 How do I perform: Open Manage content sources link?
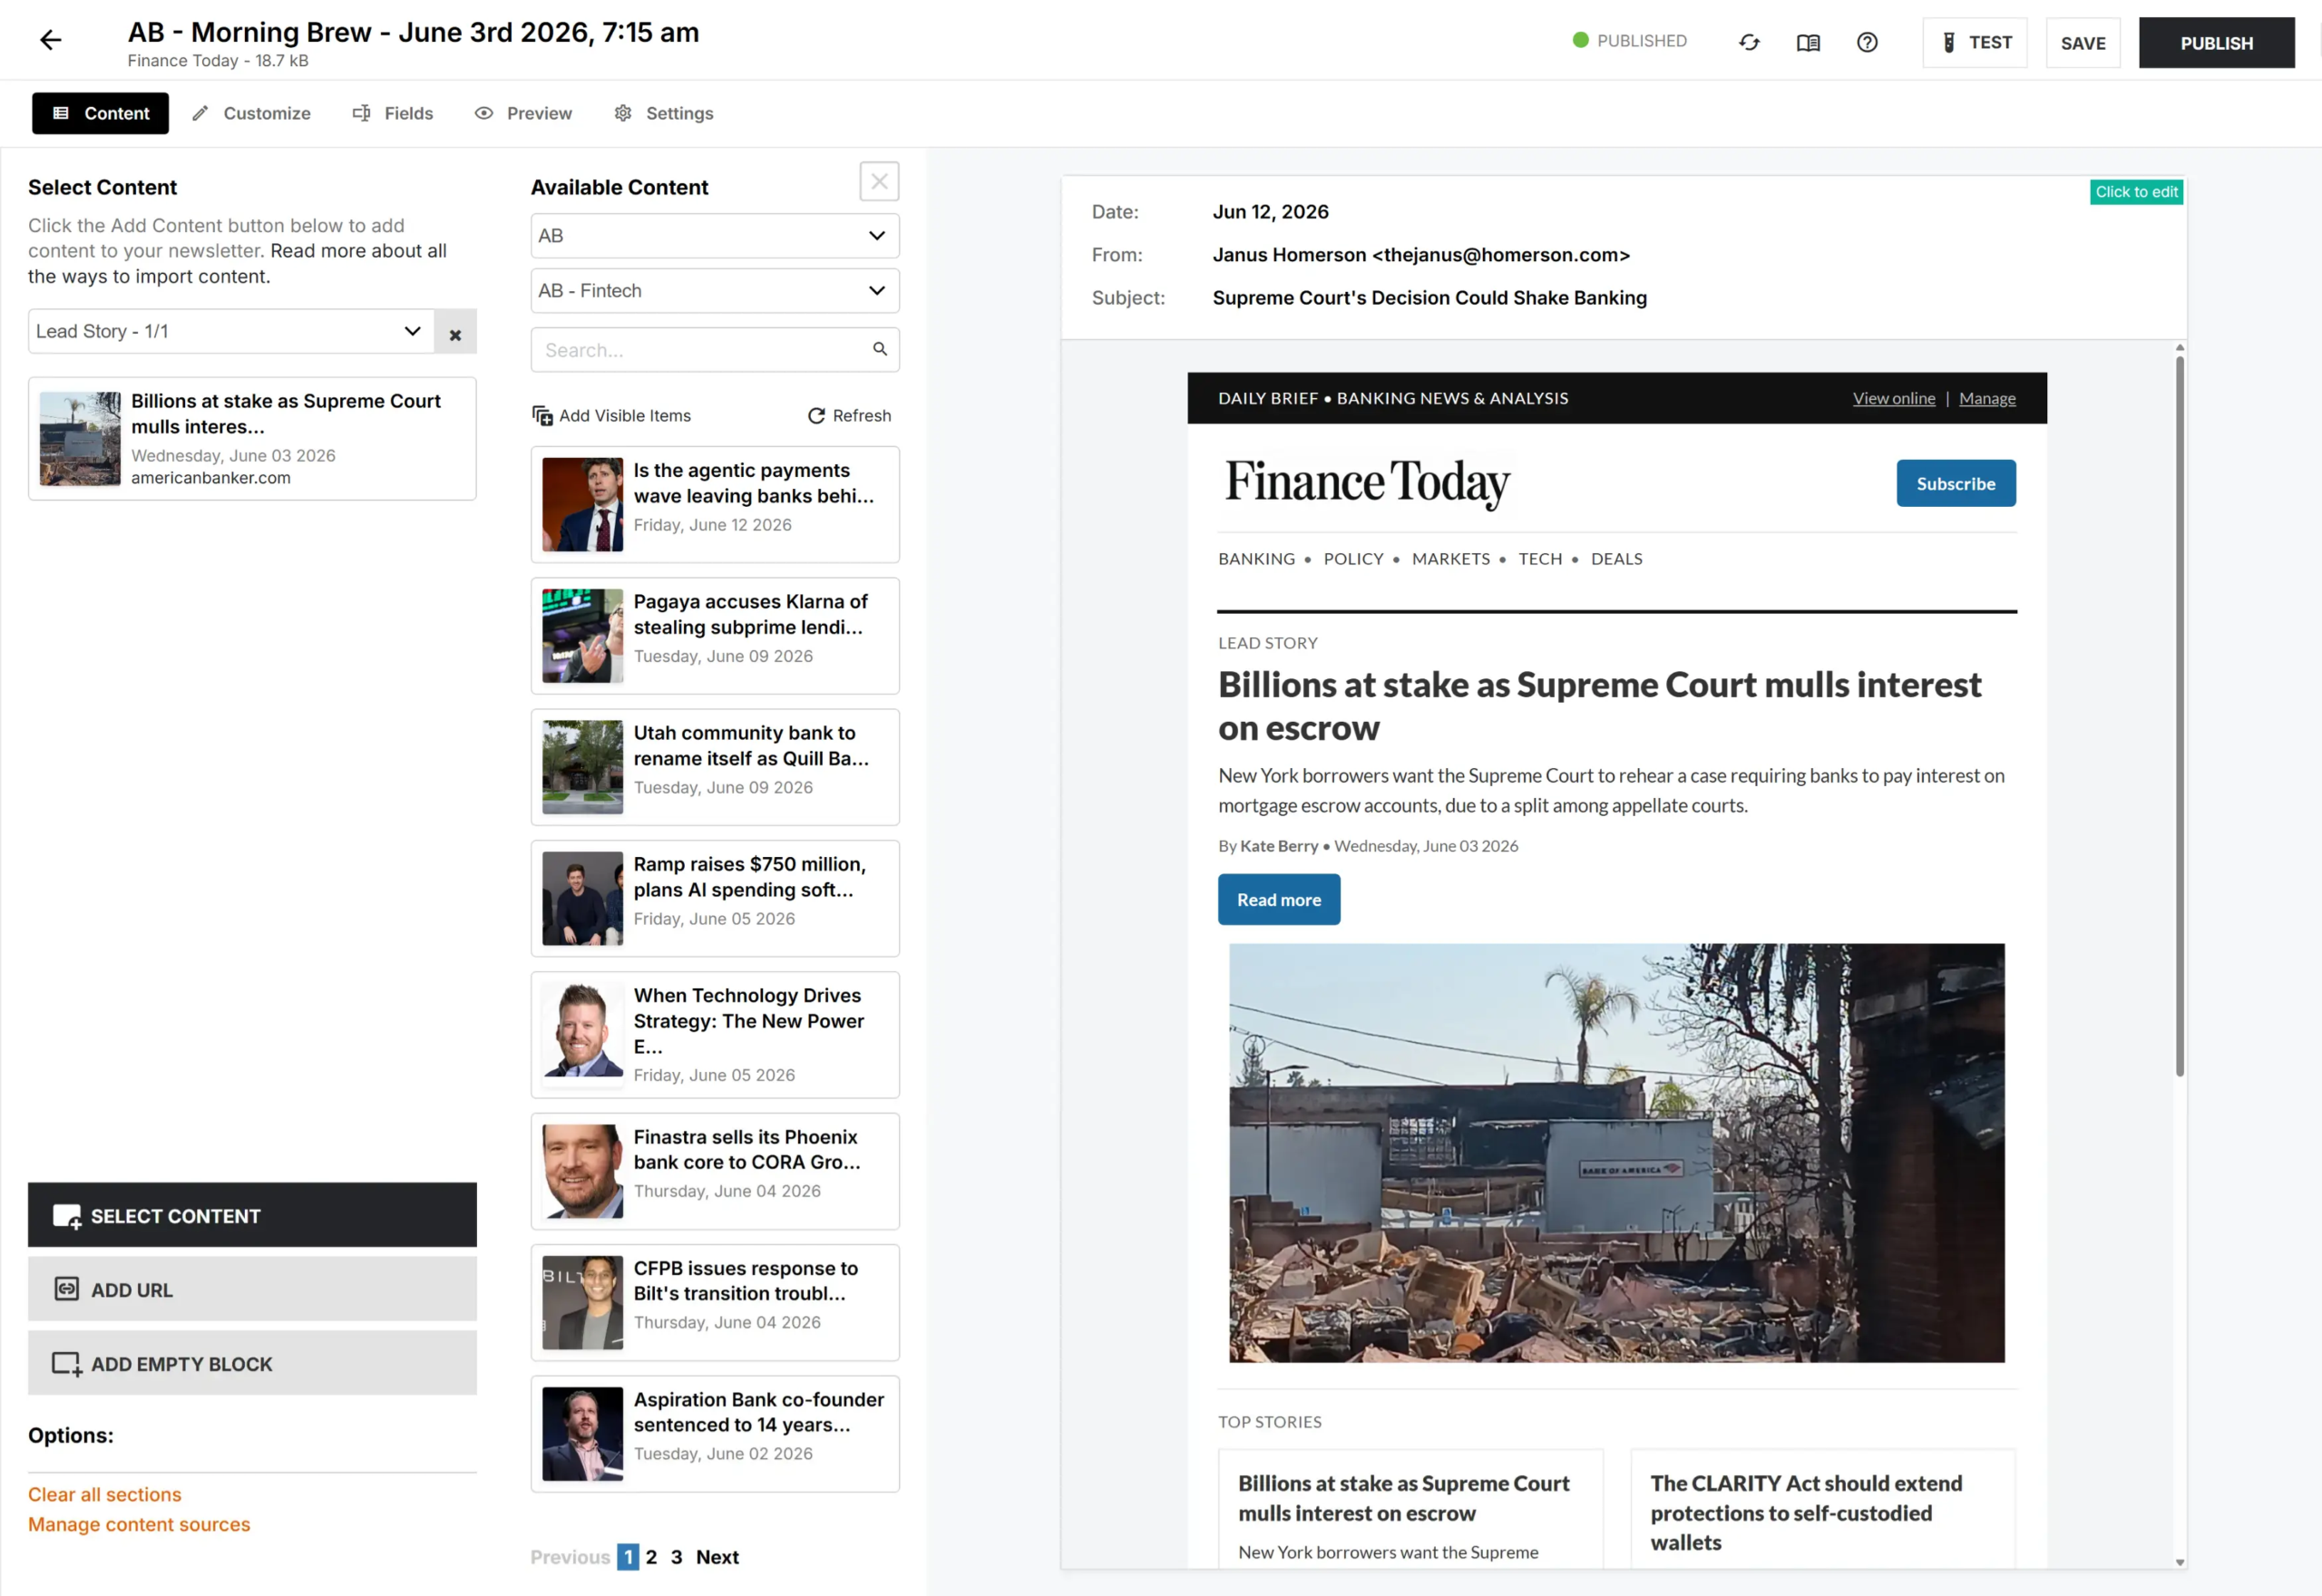[139, 1525]
